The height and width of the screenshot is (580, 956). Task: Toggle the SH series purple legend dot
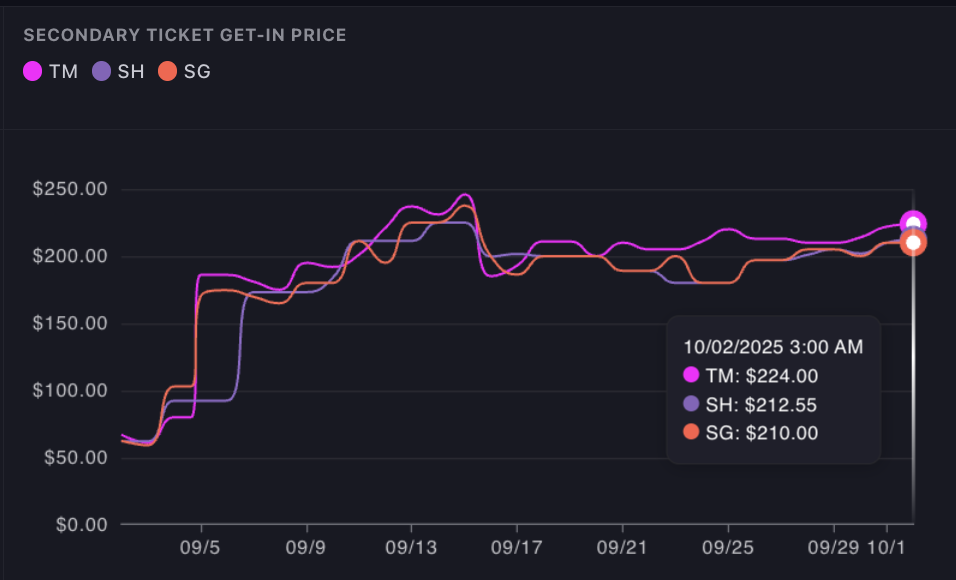pyautogui.click(x=102, y=71)
